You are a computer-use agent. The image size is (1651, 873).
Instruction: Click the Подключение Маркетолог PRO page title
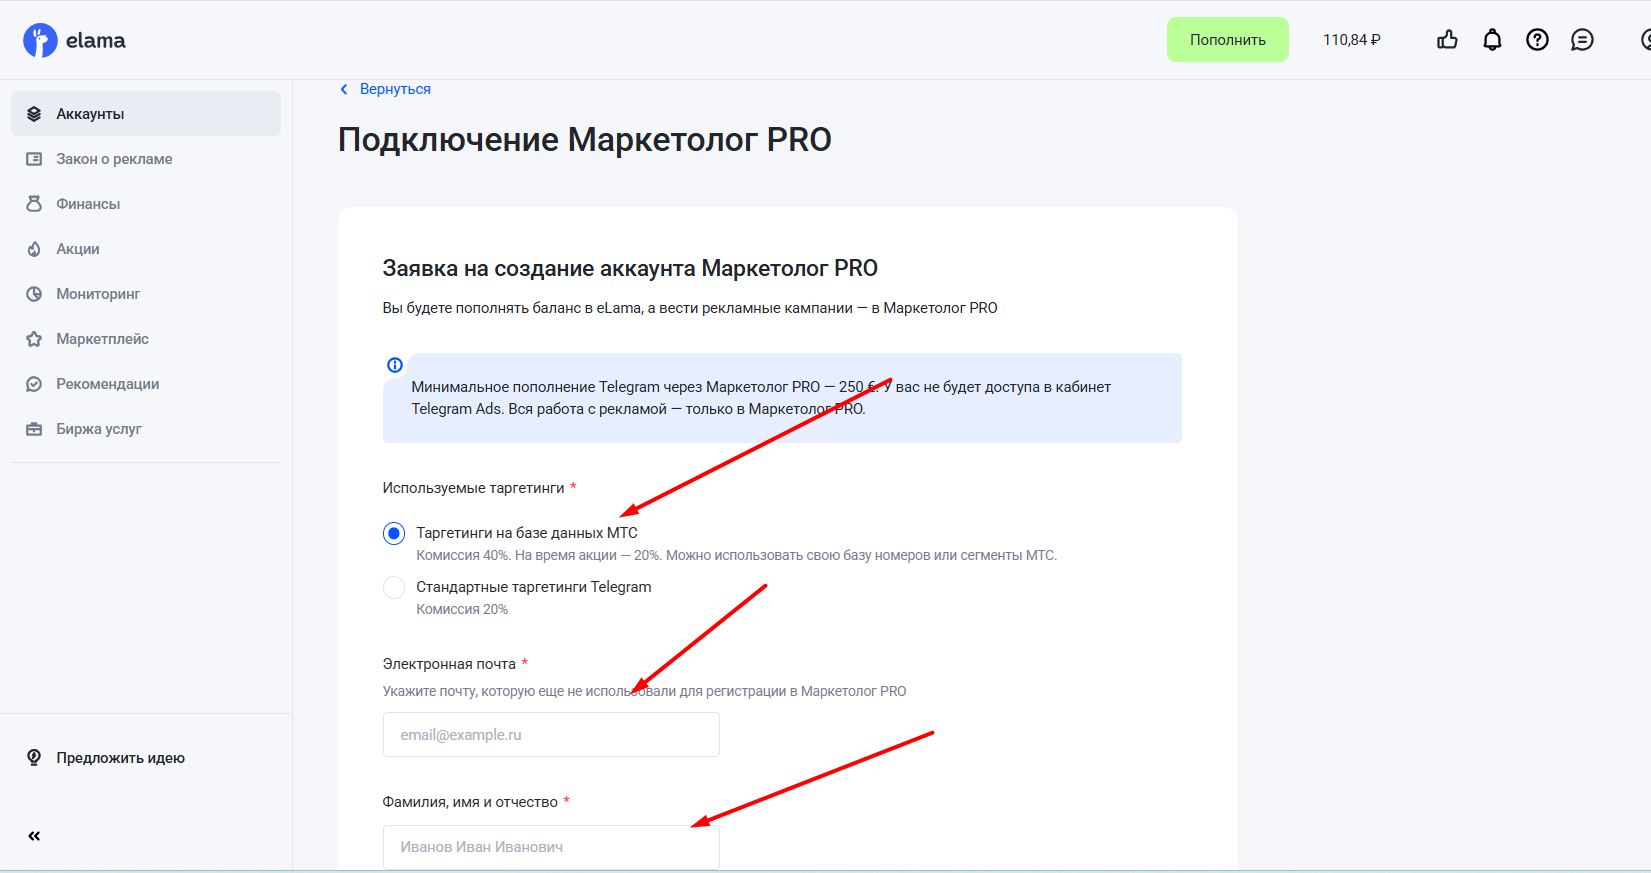tap(585, 140)
